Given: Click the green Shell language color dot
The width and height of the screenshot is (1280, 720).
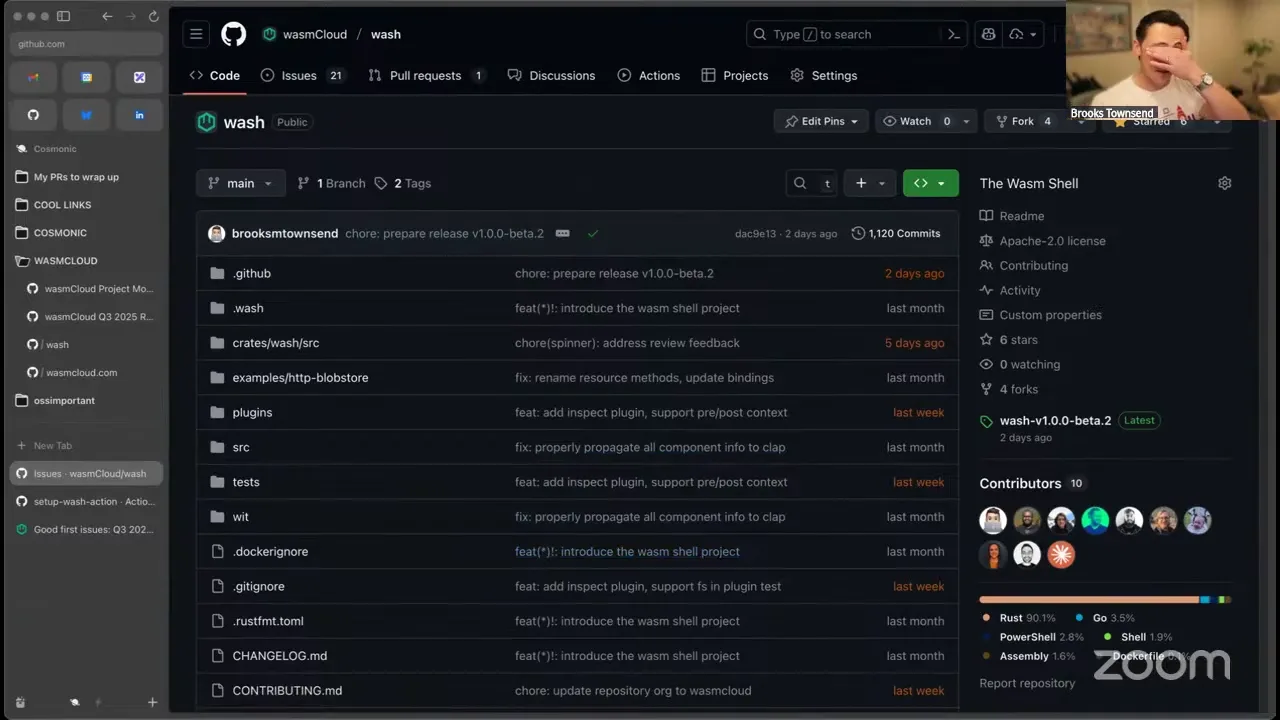Looking at the screenshot, I should point(1108,637).
